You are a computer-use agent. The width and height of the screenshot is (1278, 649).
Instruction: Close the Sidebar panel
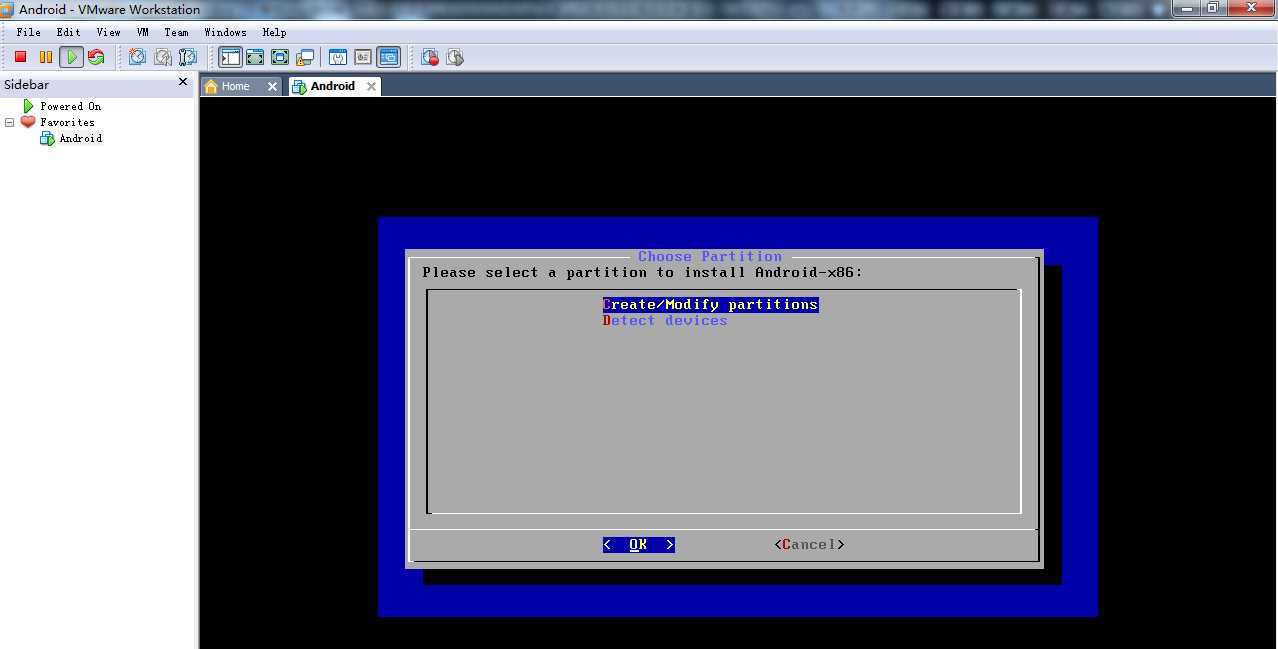pos(183,82)
